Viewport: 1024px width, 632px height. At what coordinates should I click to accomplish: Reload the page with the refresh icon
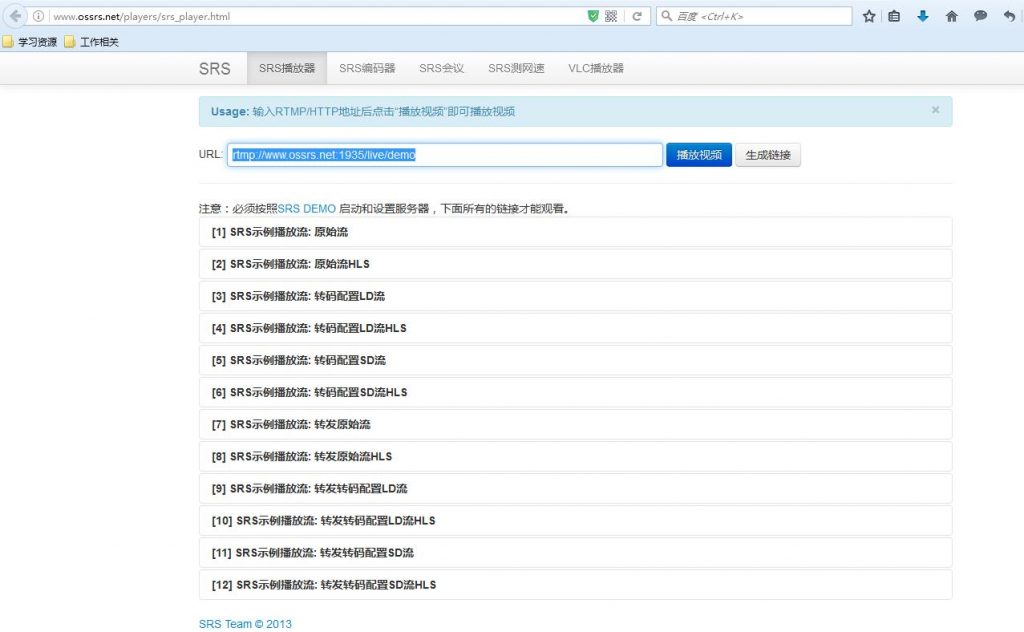click(636, 17)
